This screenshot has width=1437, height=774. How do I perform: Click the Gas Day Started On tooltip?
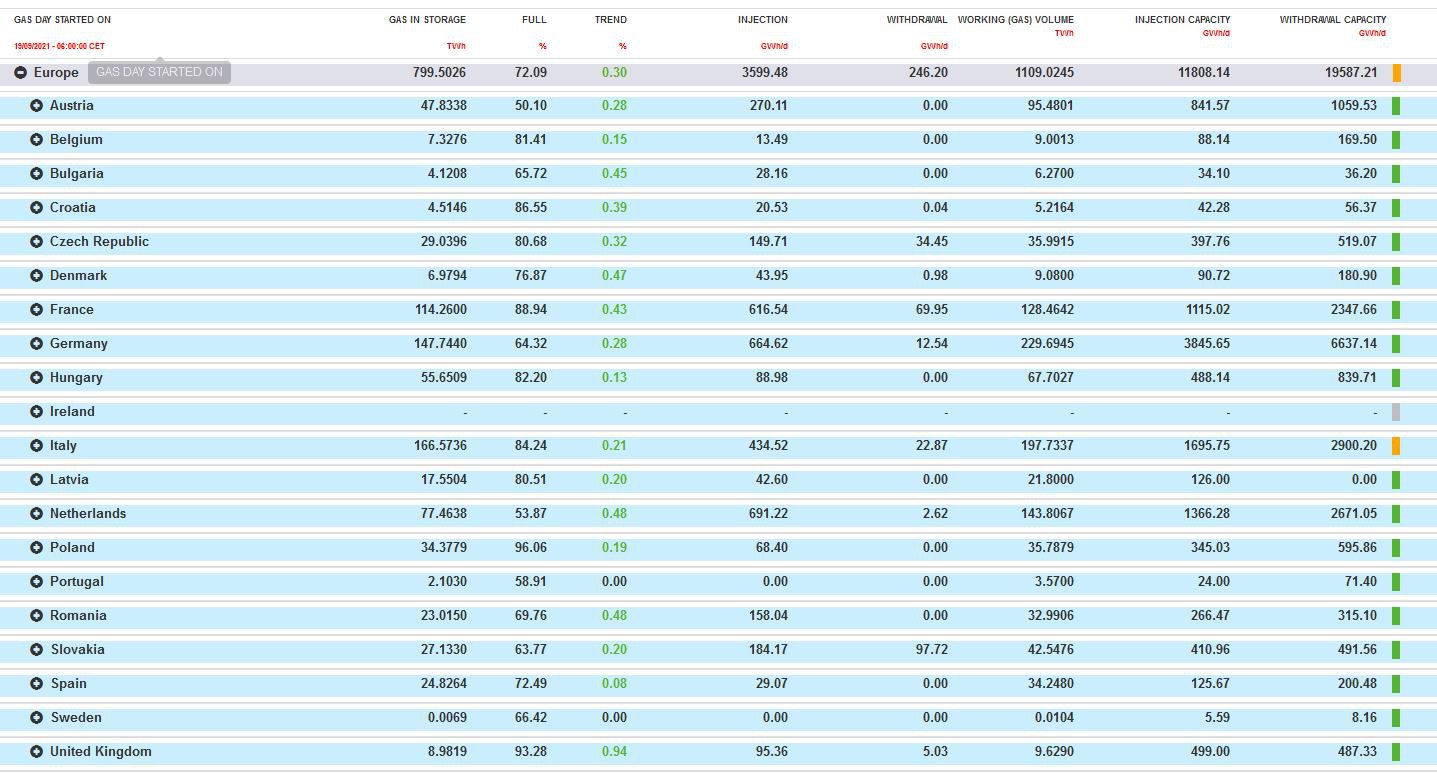pyautogui.click(x=159, y=72)
